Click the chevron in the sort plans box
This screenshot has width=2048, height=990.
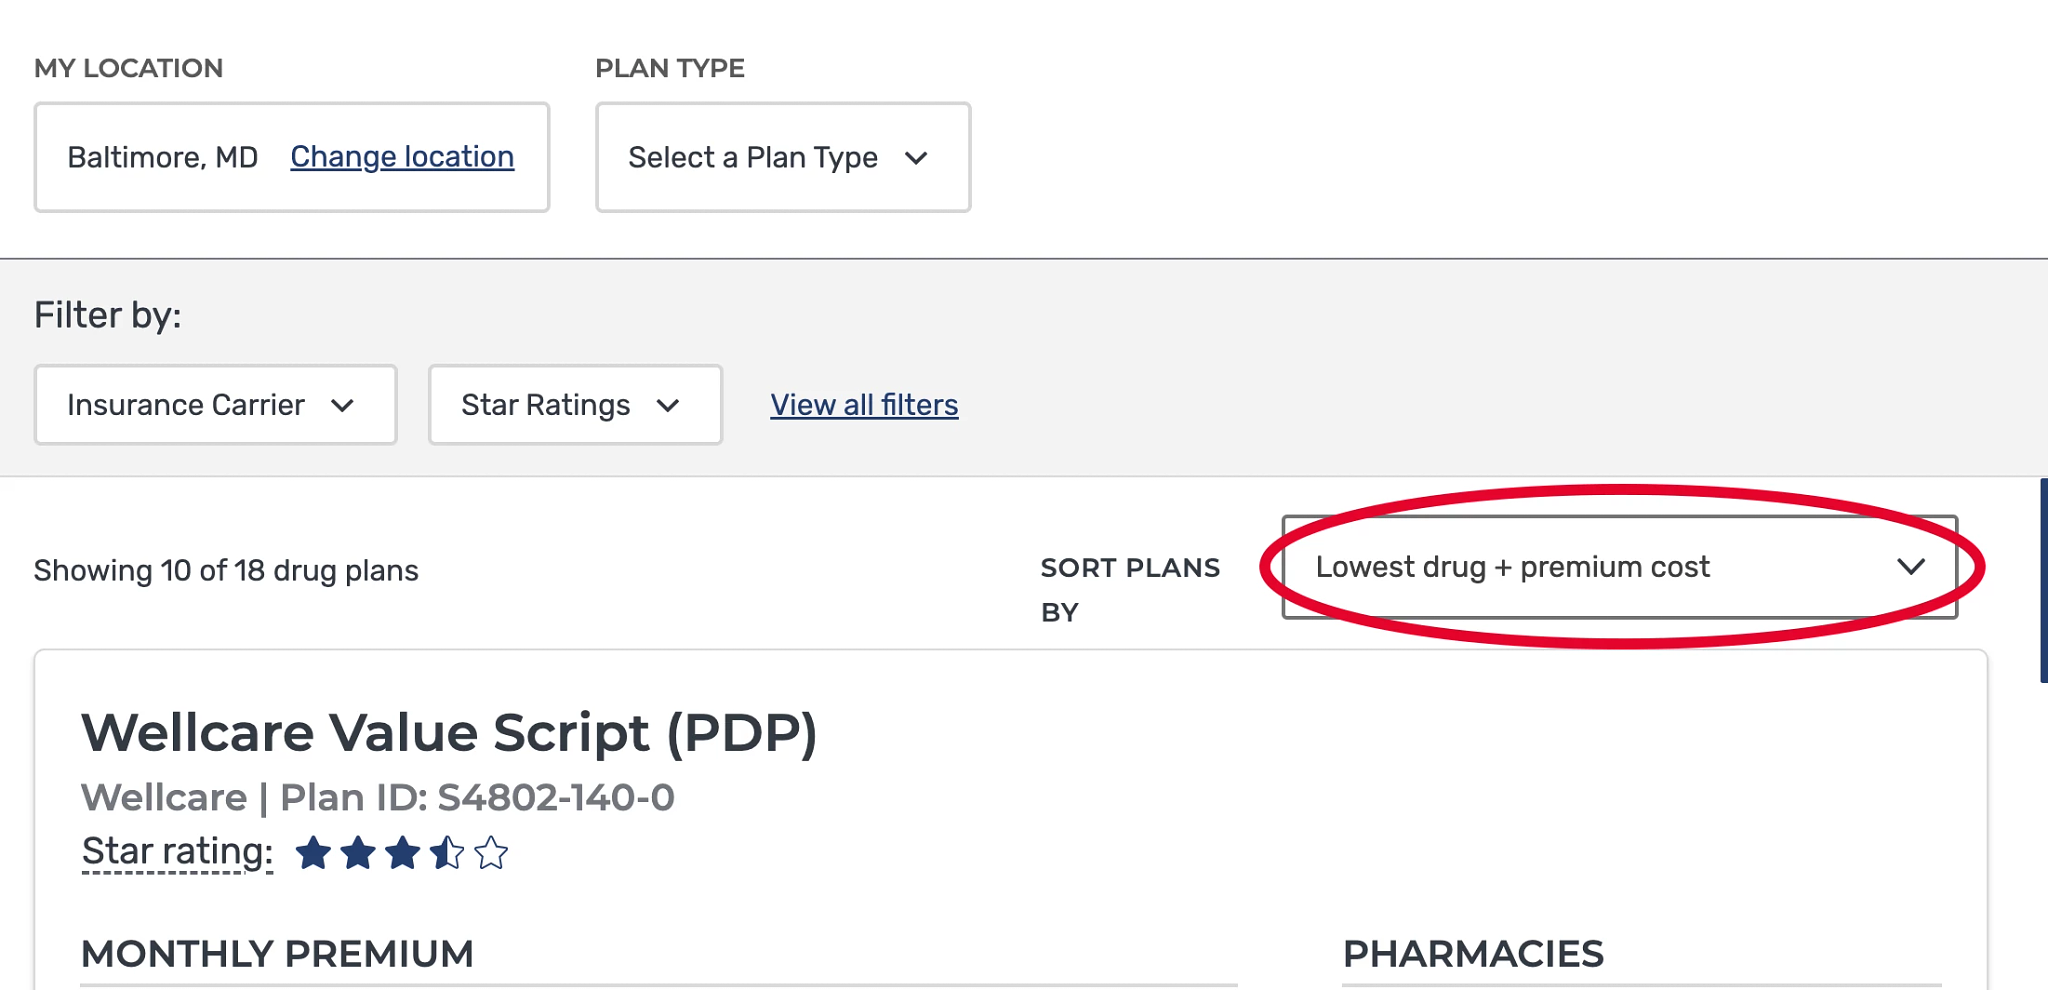tap(1910, 567)
